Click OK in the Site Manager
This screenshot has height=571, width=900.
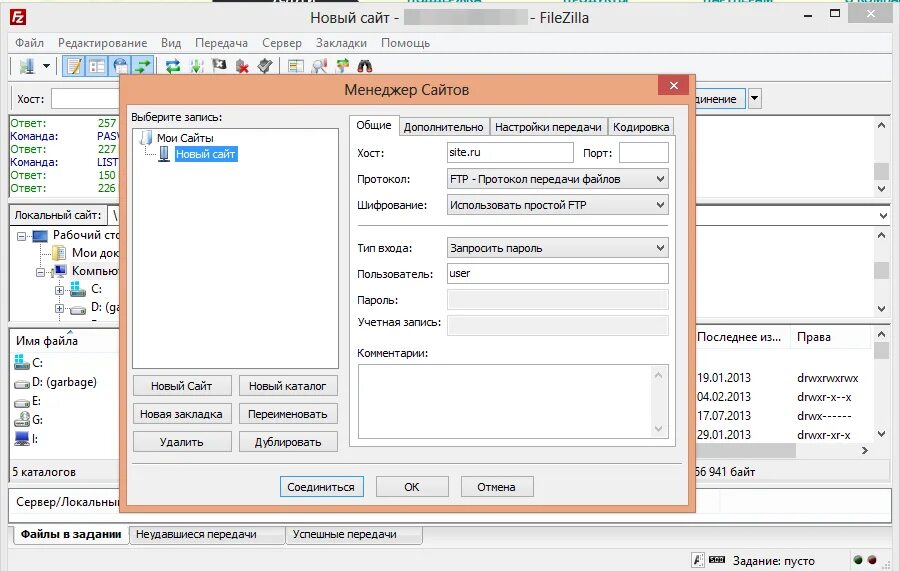(x=412, y=487)
